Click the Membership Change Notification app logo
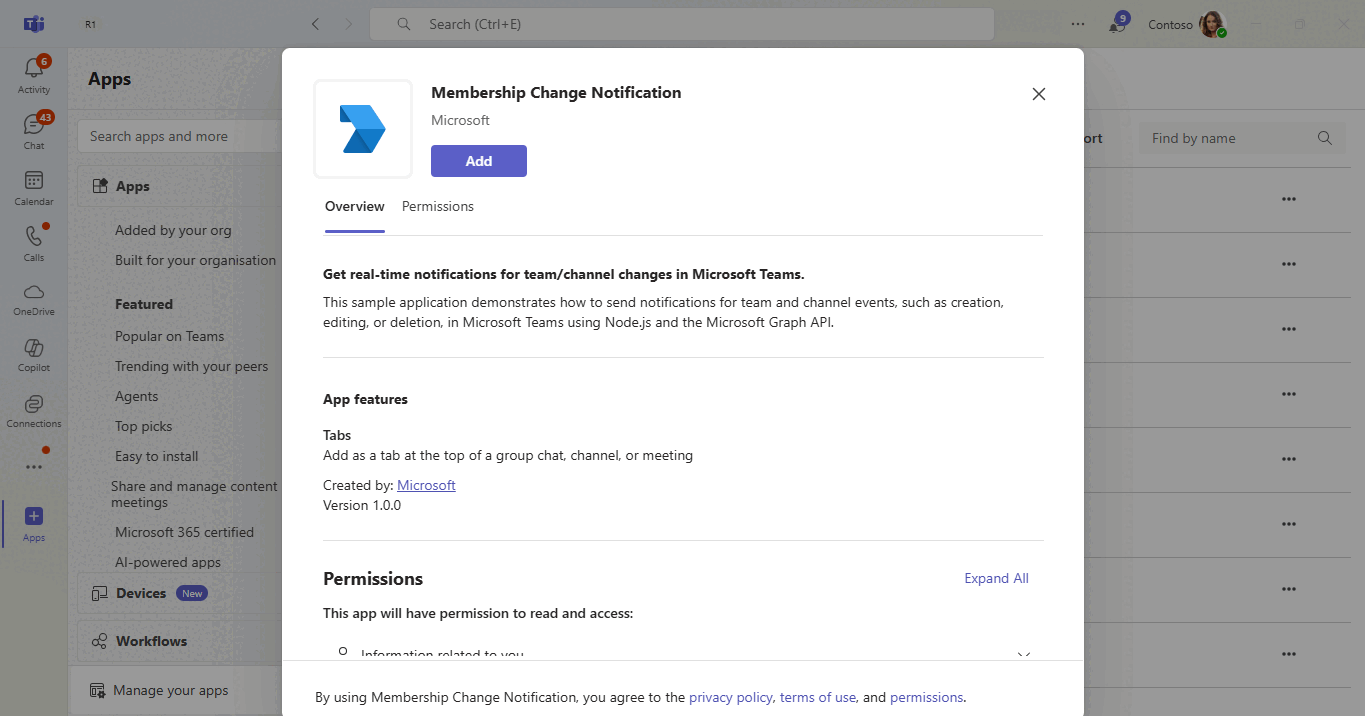 point(363,129)
